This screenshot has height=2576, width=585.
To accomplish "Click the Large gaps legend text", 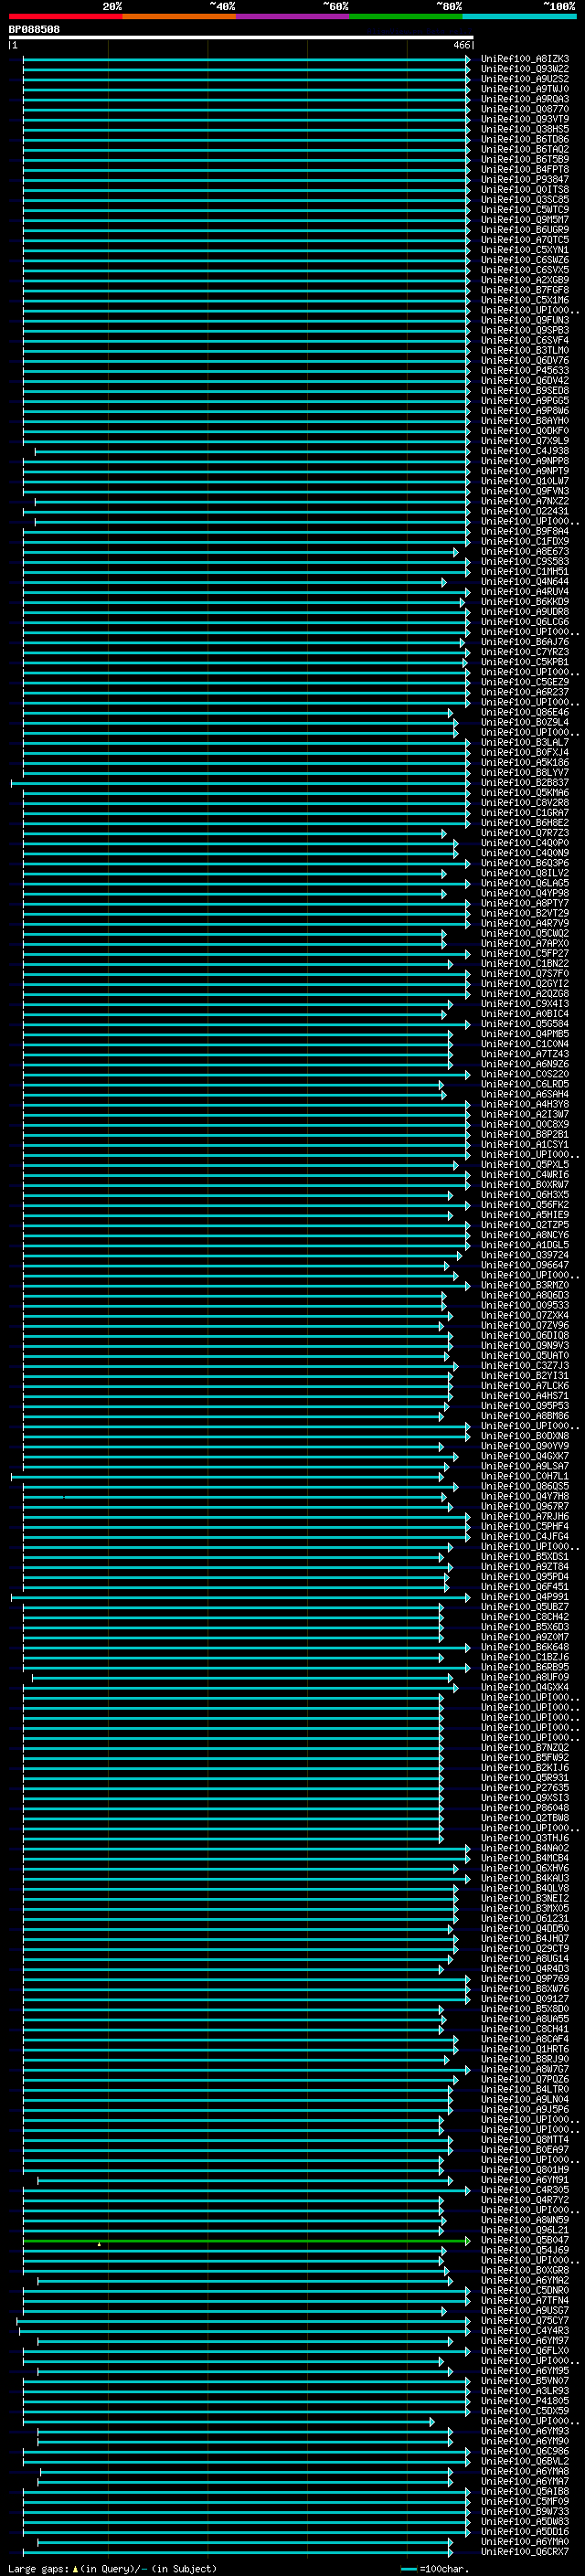I will tap(112, 2569).
